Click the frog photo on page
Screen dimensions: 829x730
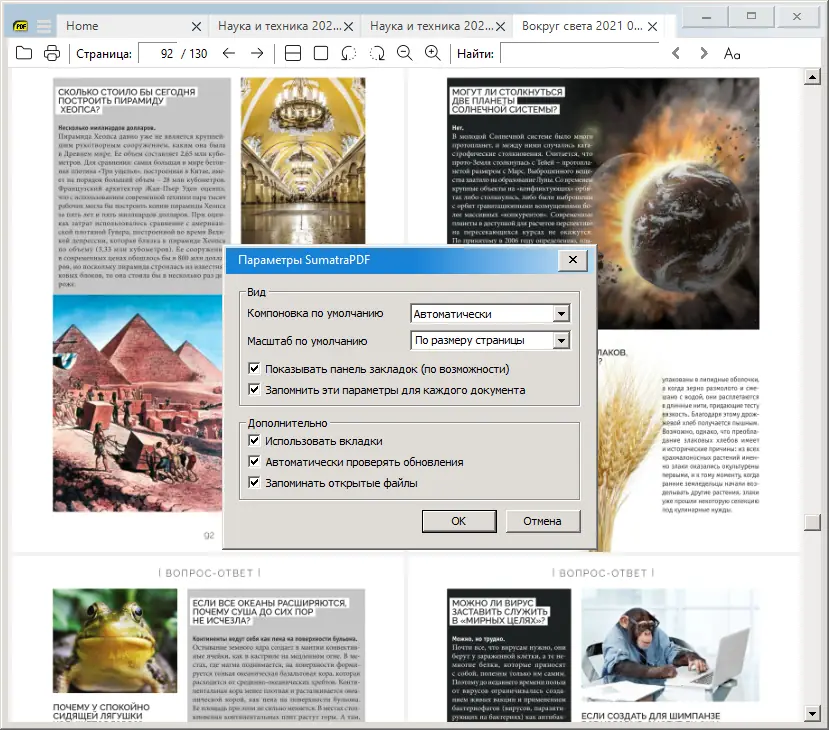[x=115, y=641]
